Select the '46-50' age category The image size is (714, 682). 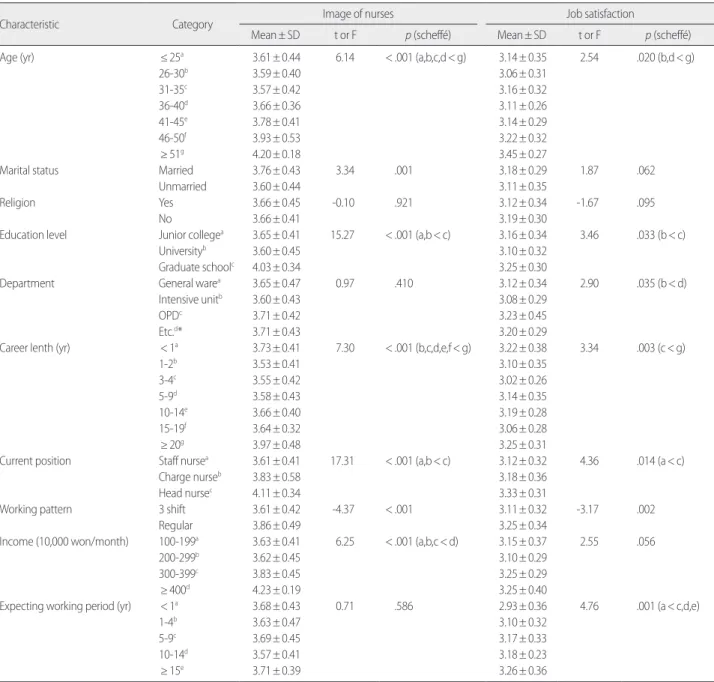pos(173,138)
